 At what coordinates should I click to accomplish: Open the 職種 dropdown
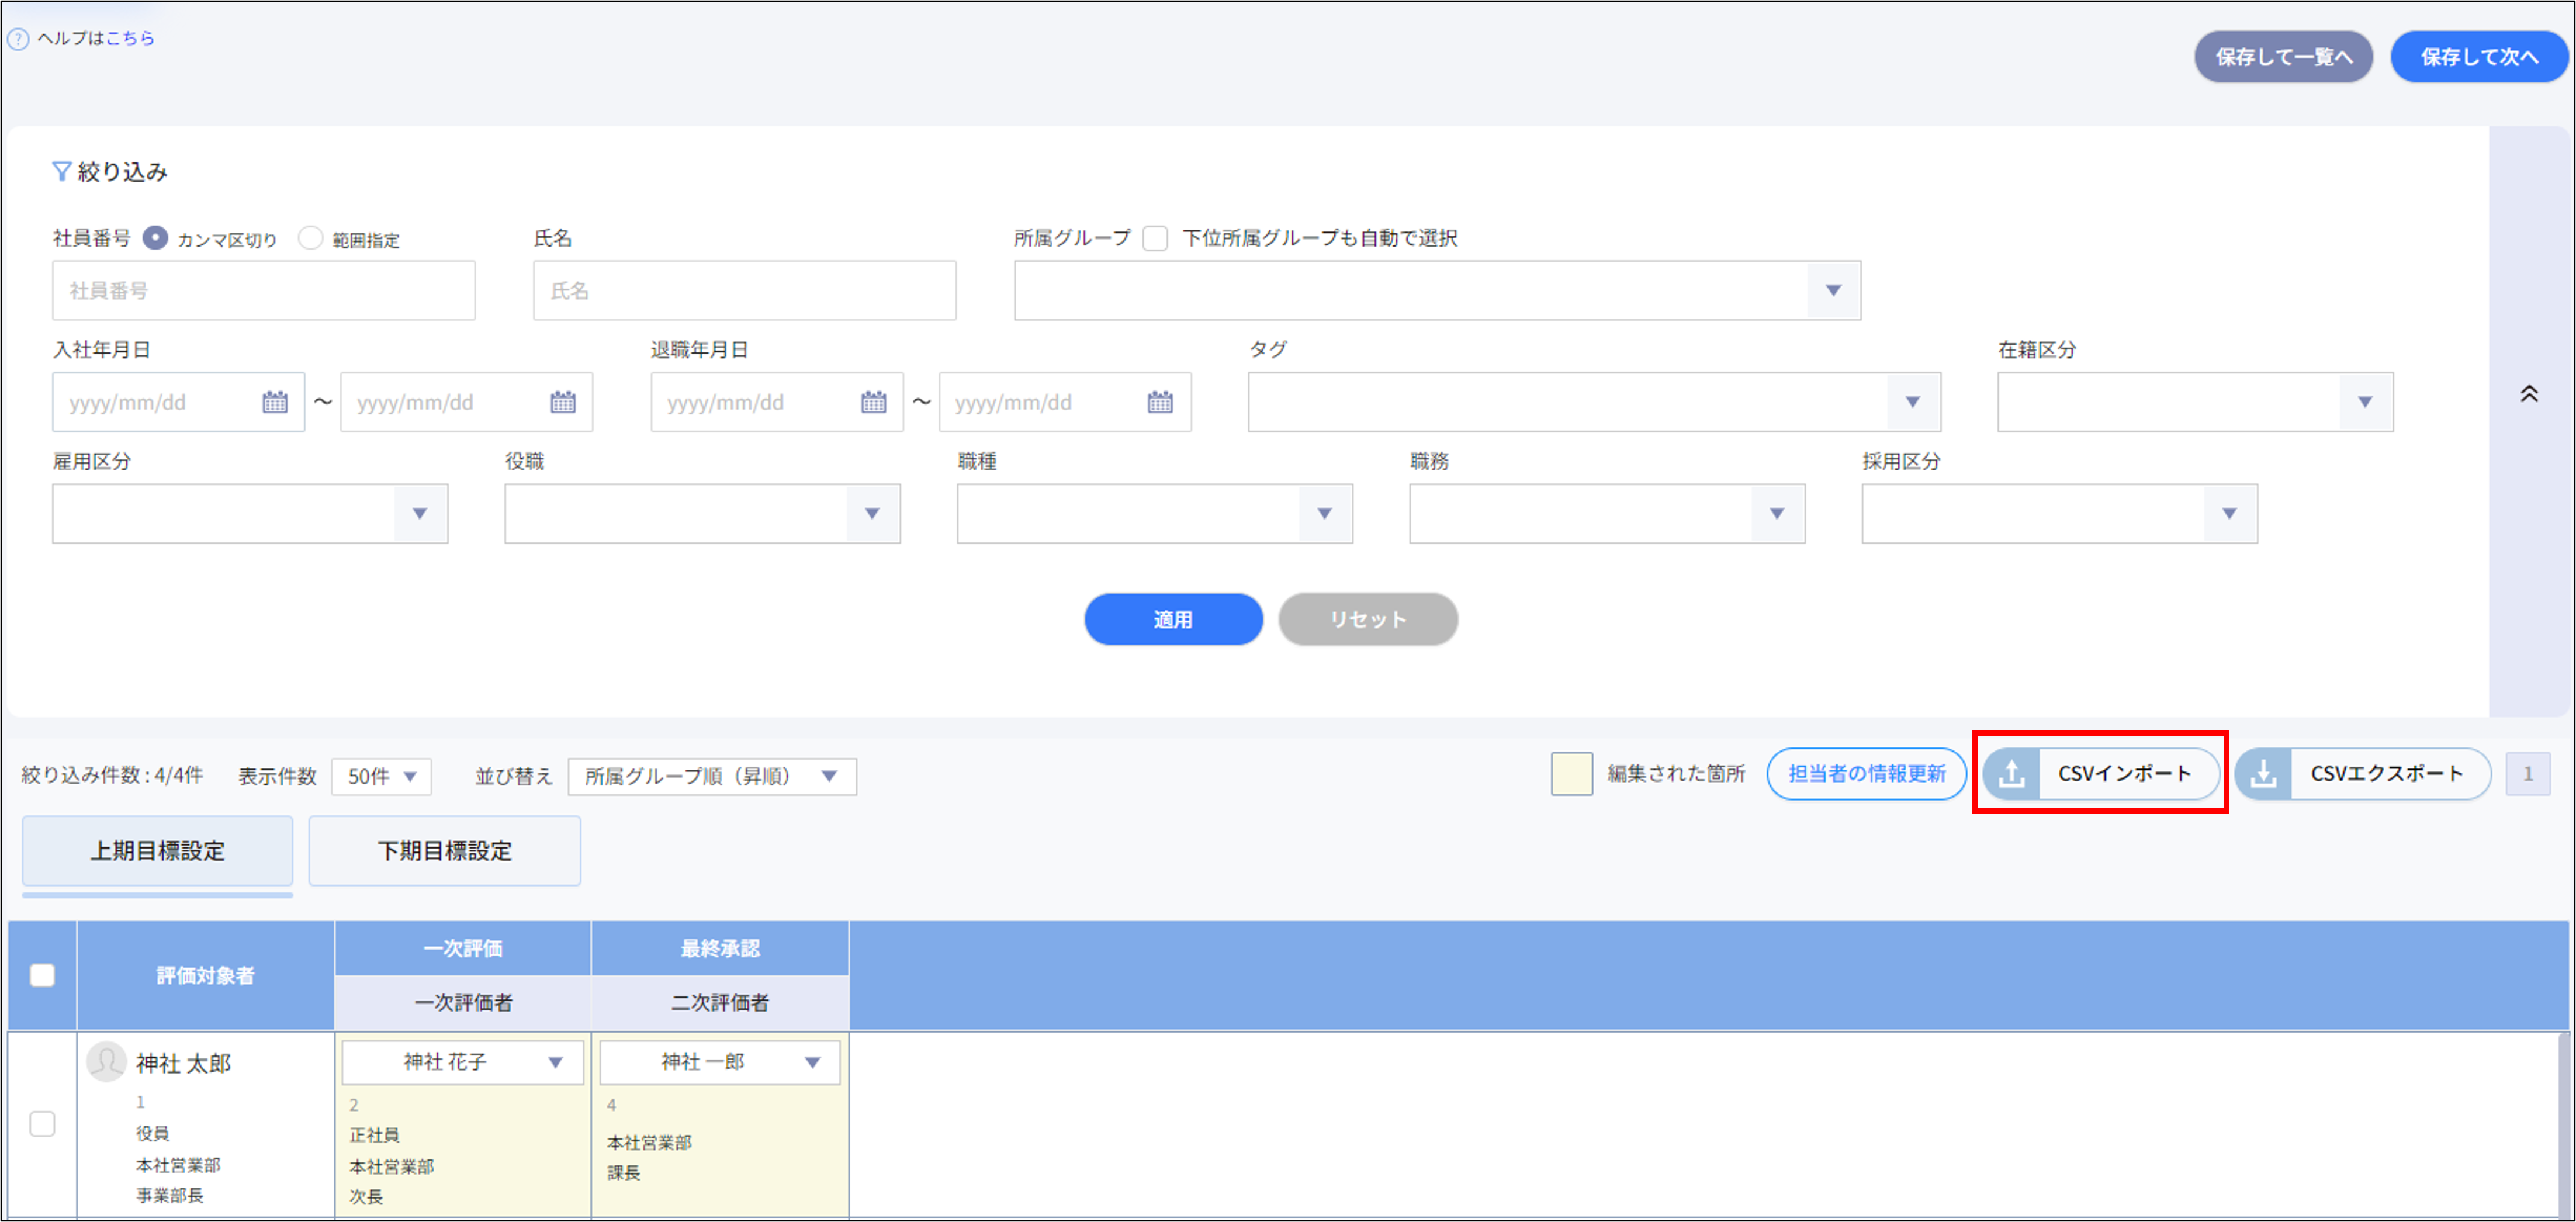tap(1154, 513)
